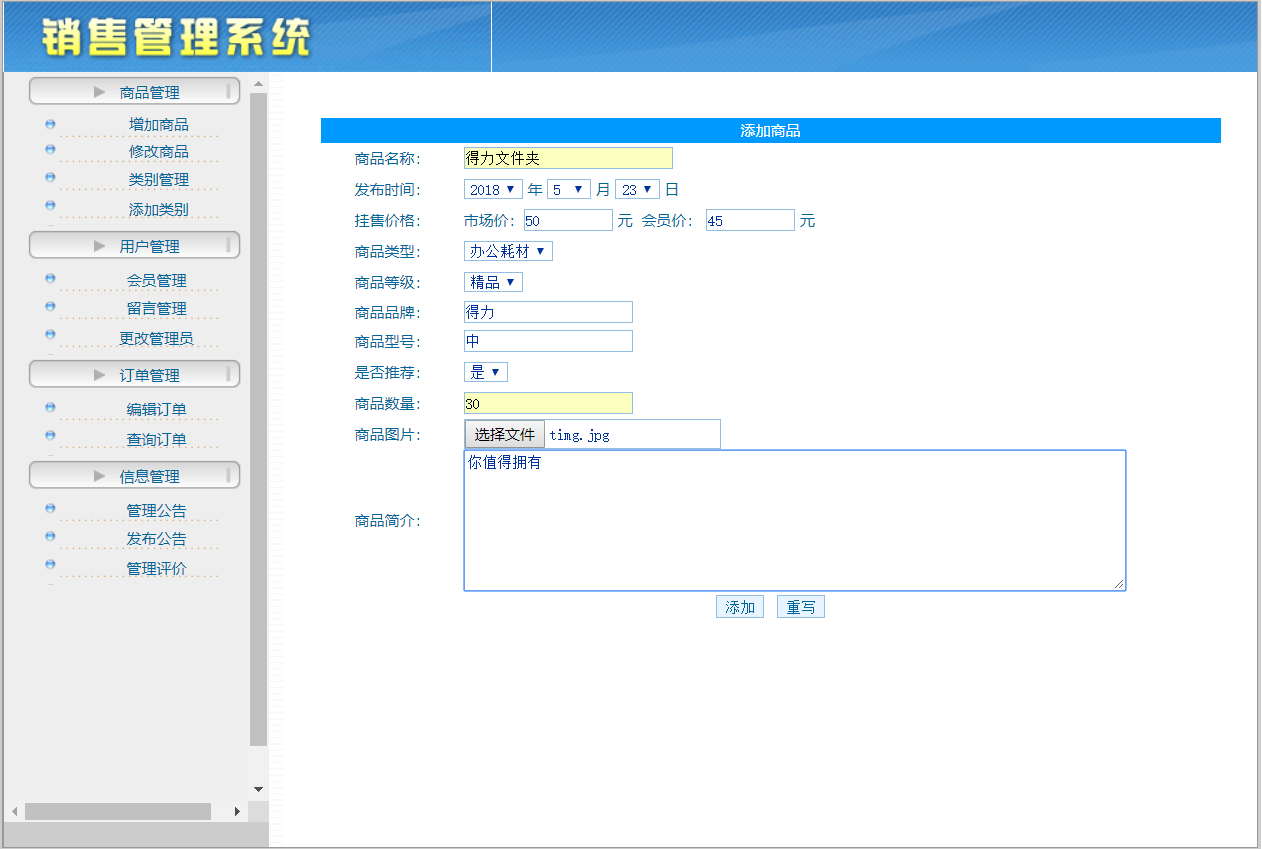Go to 留言管理 in the sidebar
The height and width of the screenshot is (849, 1262).
pos(156,309)
